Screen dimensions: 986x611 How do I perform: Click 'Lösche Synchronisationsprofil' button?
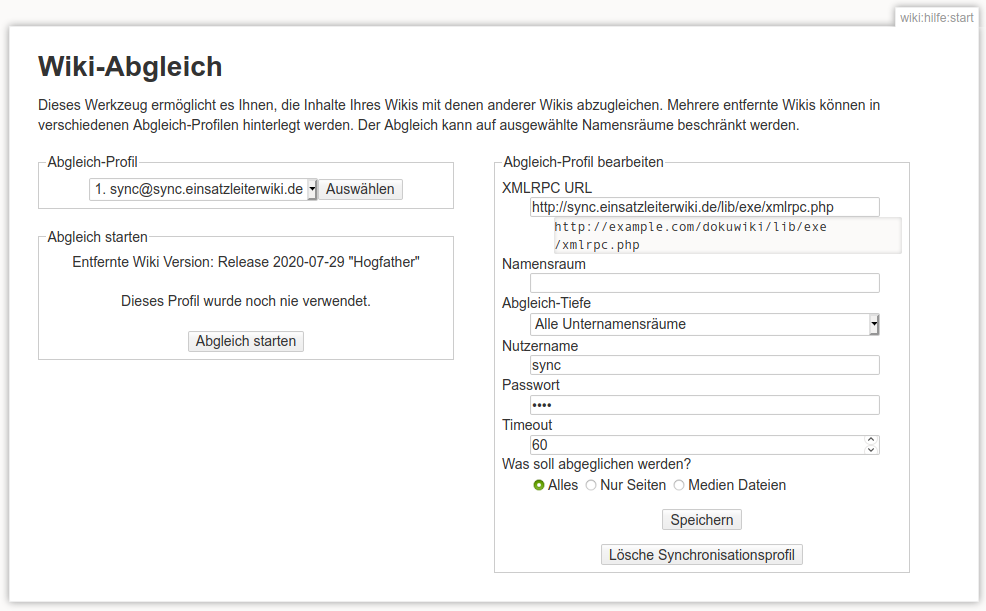coord(701,554)
